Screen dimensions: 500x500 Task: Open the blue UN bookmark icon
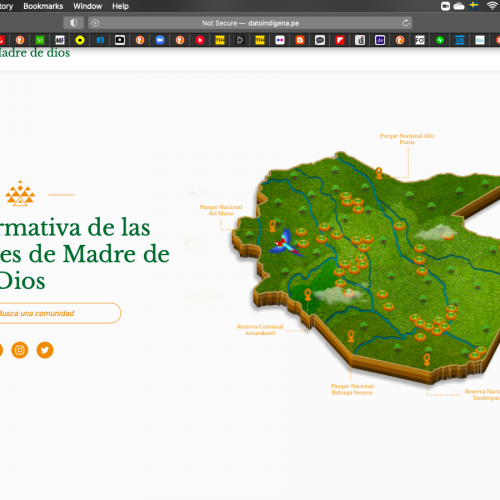point(460,40)
